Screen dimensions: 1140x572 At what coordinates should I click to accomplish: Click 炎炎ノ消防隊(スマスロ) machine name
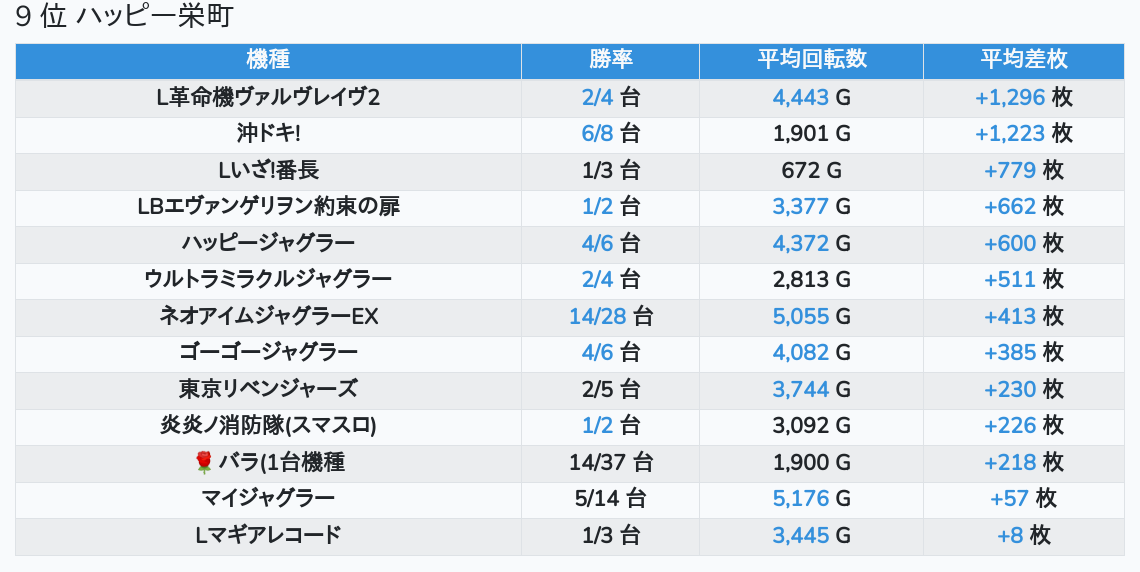pos(268,425)
